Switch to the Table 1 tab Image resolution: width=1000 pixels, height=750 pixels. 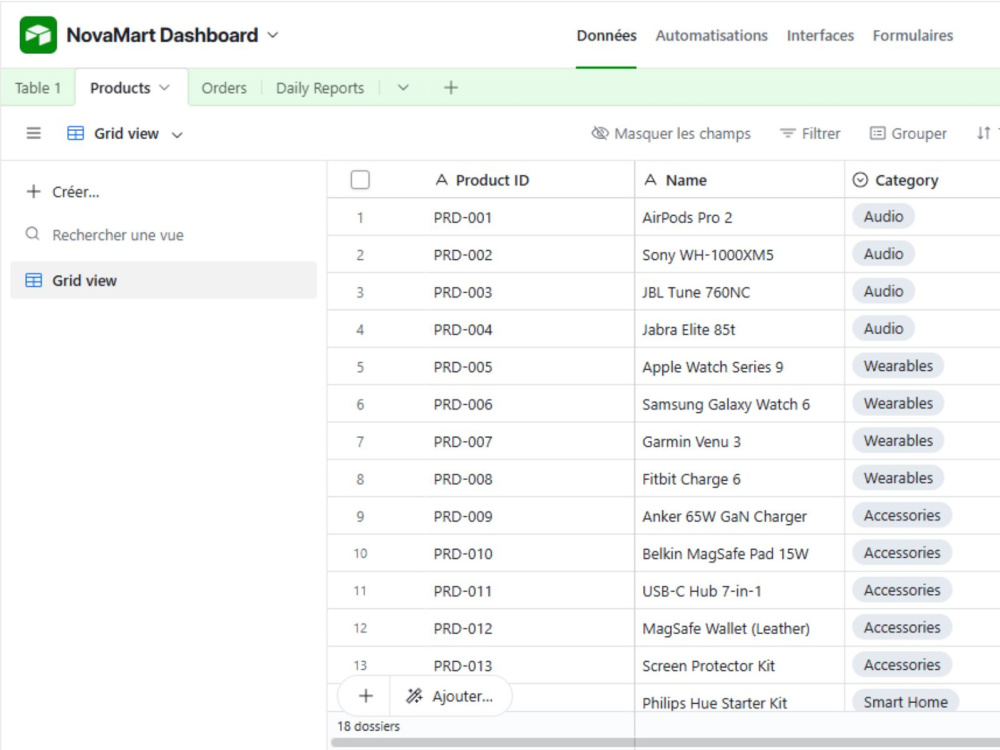point(38,88)
